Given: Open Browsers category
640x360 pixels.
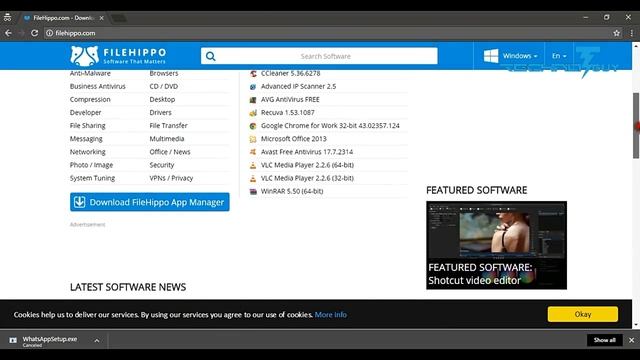Looking at the screenshot, I should (x=164, y=73).
